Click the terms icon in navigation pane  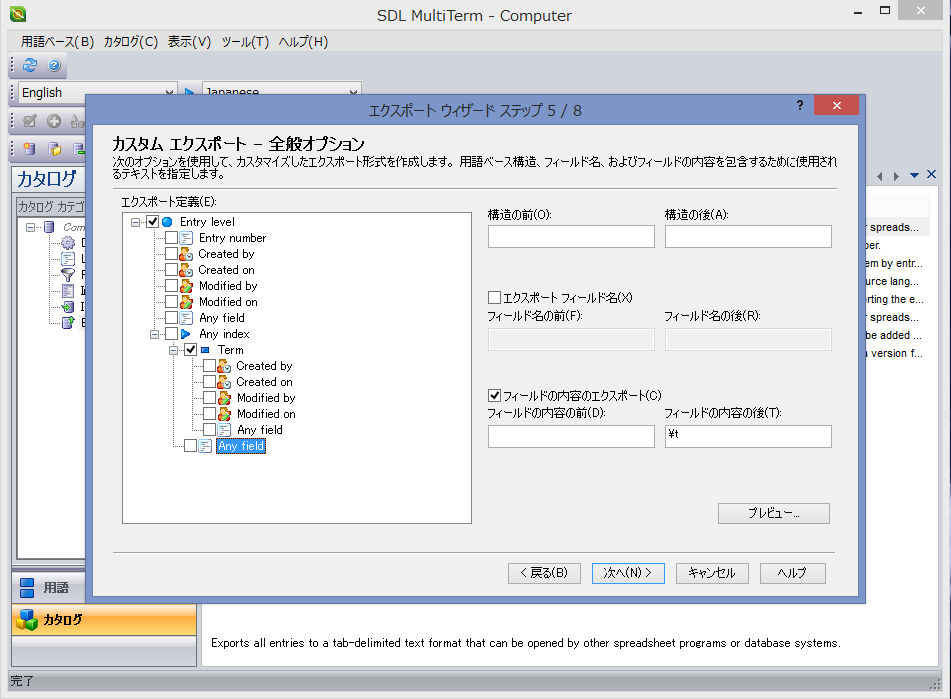tap(27, 587)
